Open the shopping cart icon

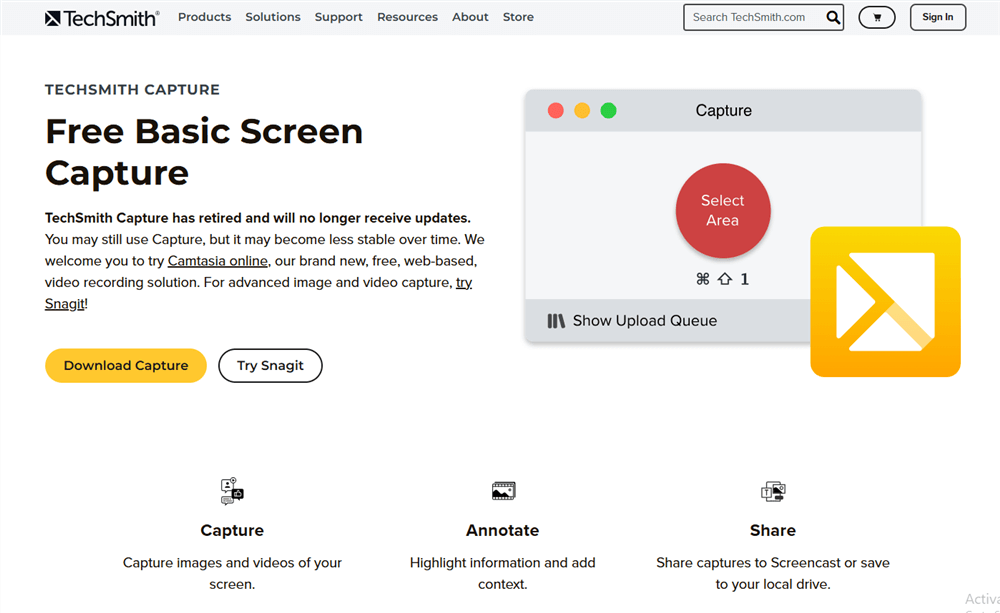point(877,17)
